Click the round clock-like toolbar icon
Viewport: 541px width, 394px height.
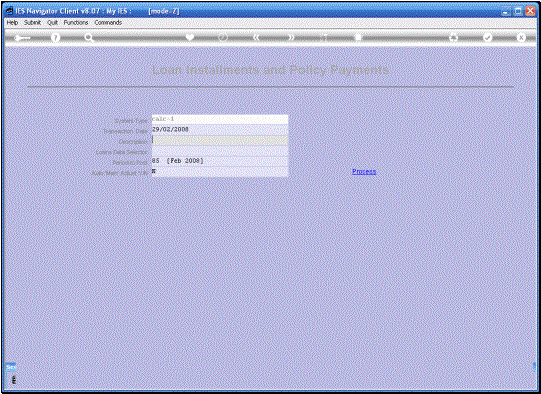click(223, 37)
